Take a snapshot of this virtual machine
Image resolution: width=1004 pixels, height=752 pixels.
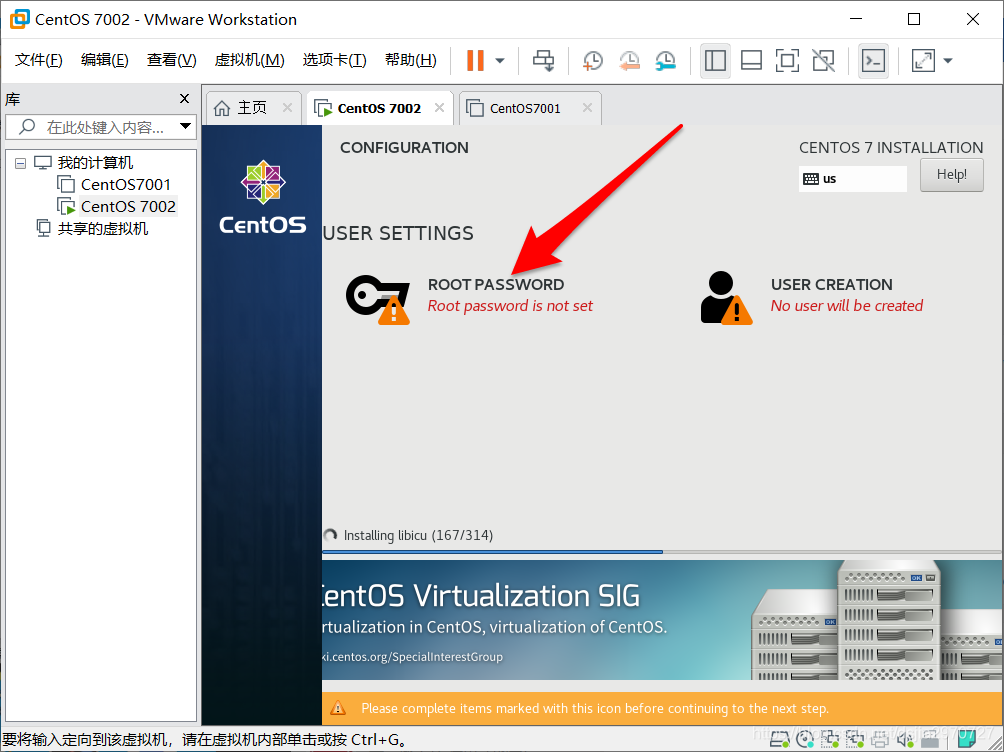593,61
